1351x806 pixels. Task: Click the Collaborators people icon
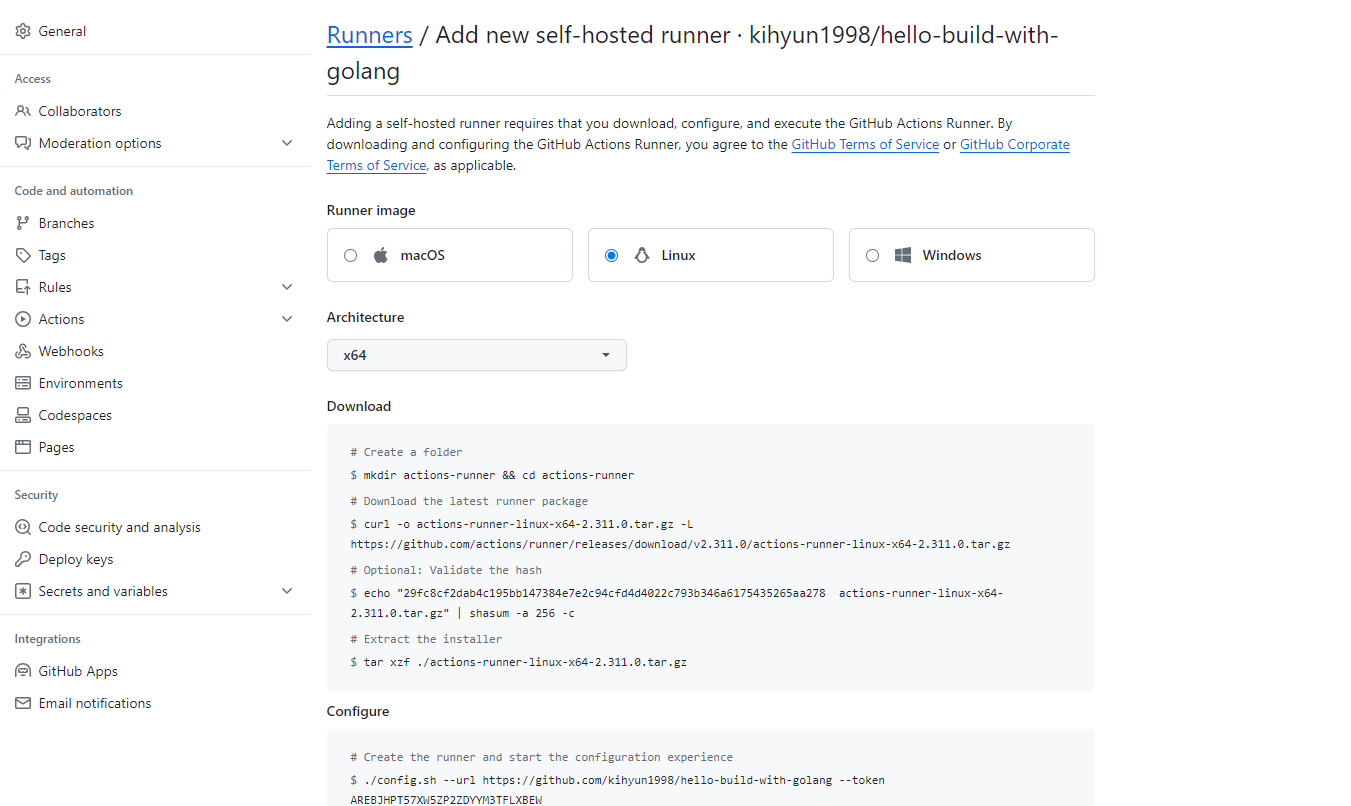23,111
